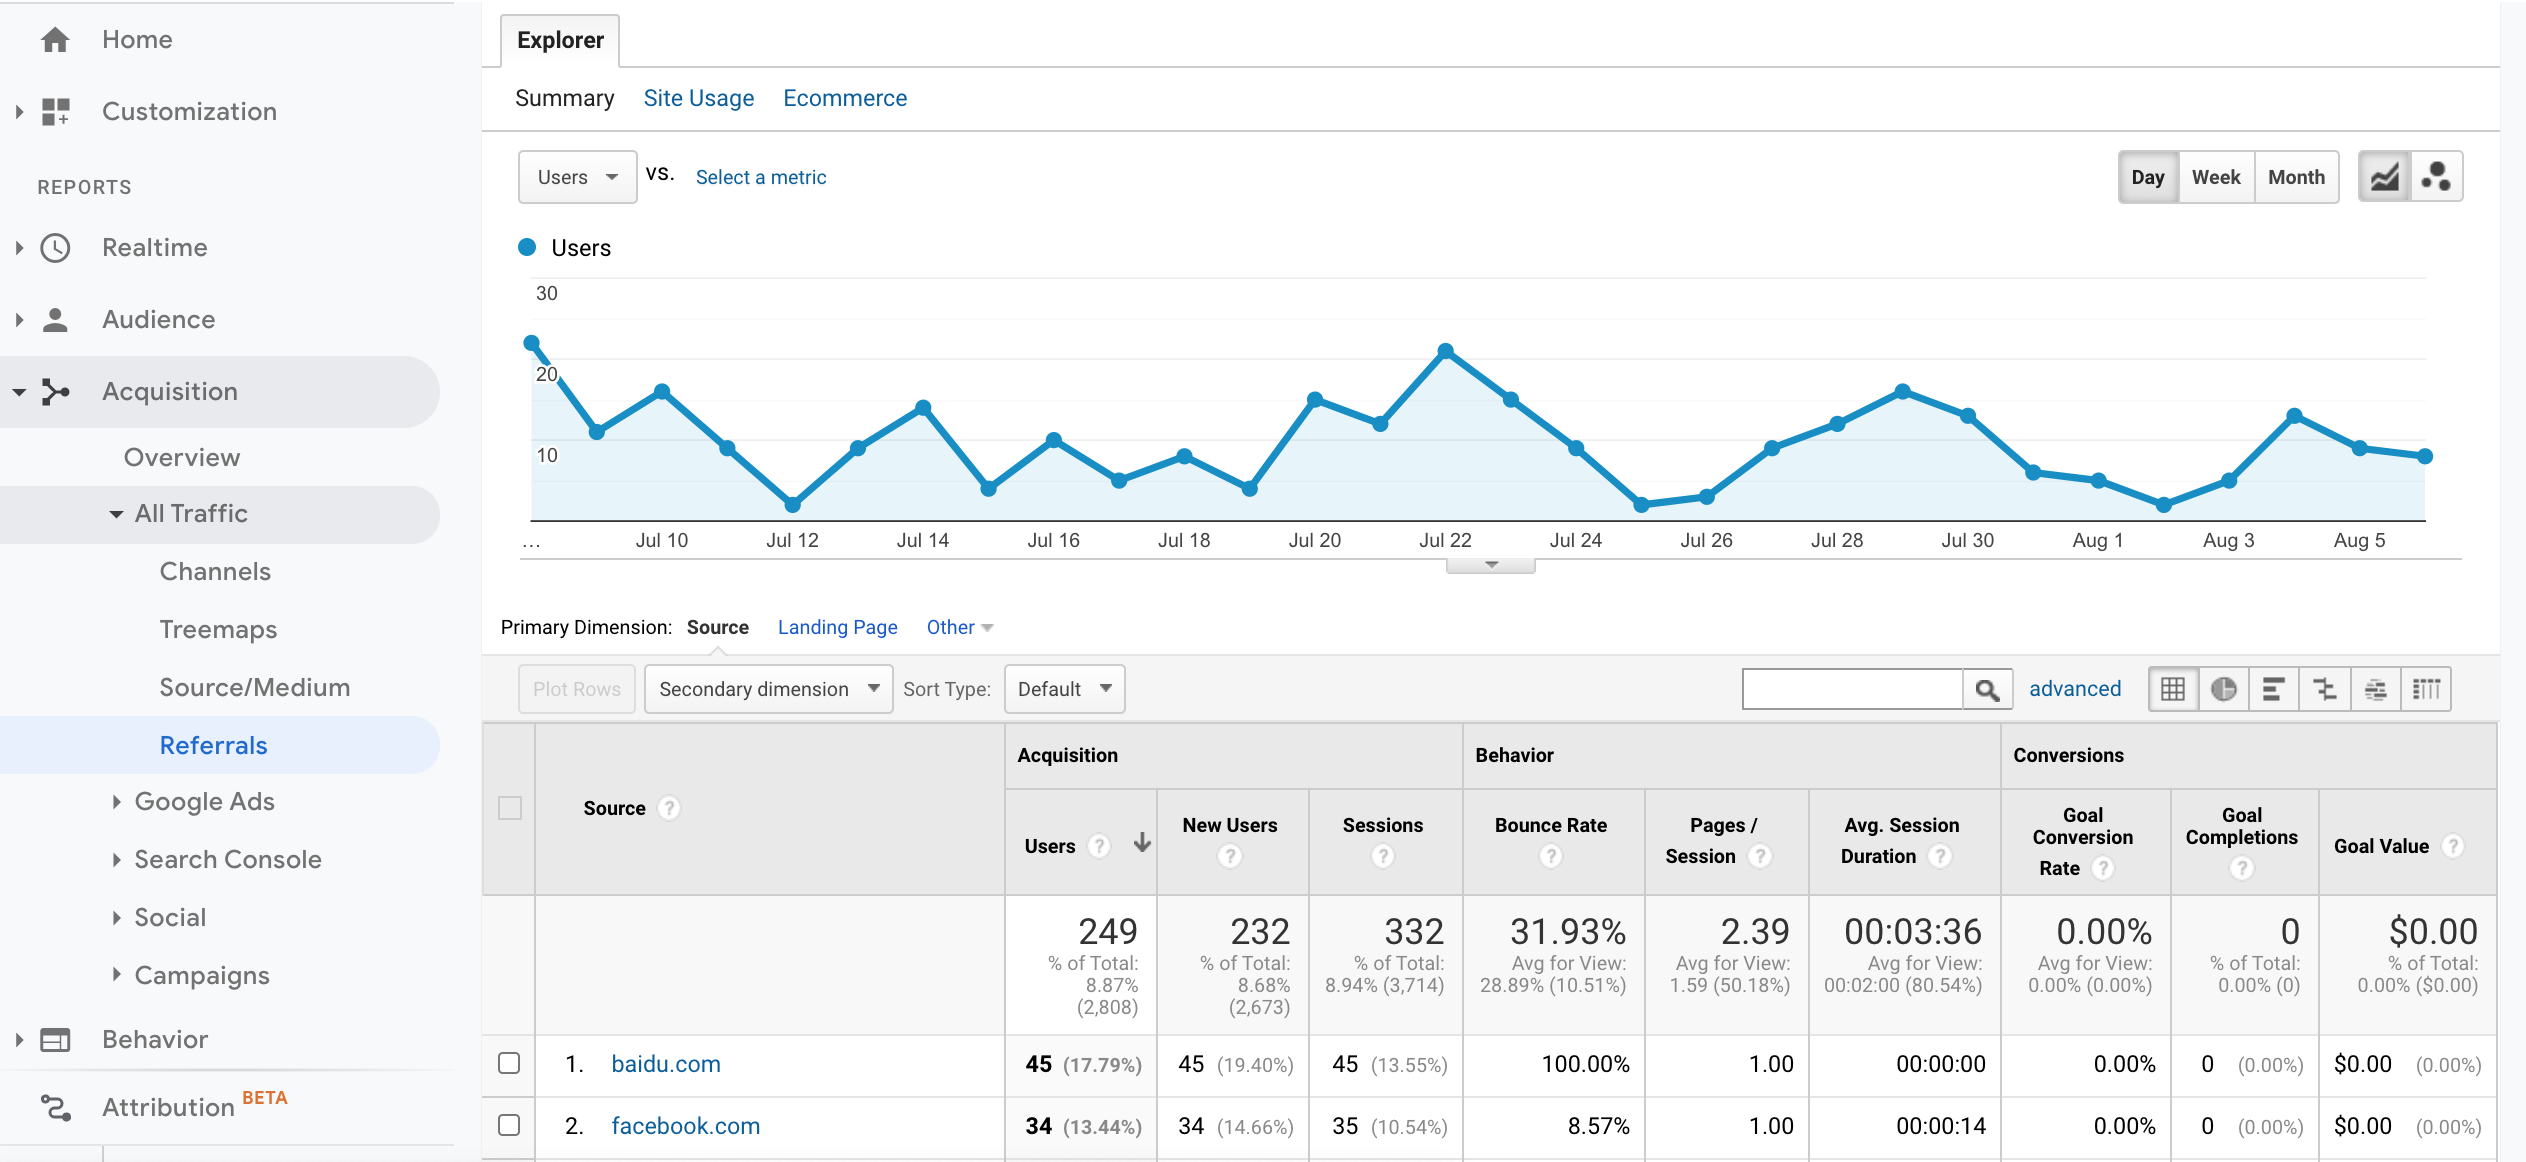Check the row checkbox for baidu.com

point(510,1063)
